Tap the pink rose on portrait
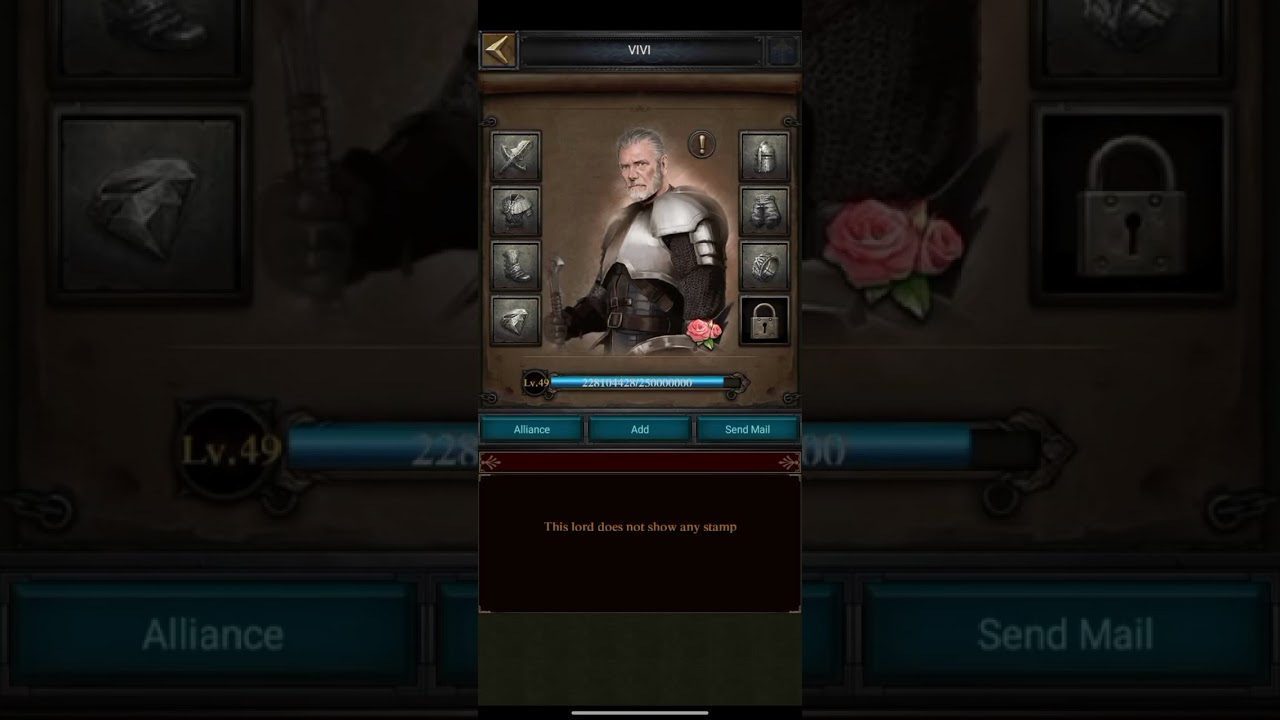 (x=704, y=333)
